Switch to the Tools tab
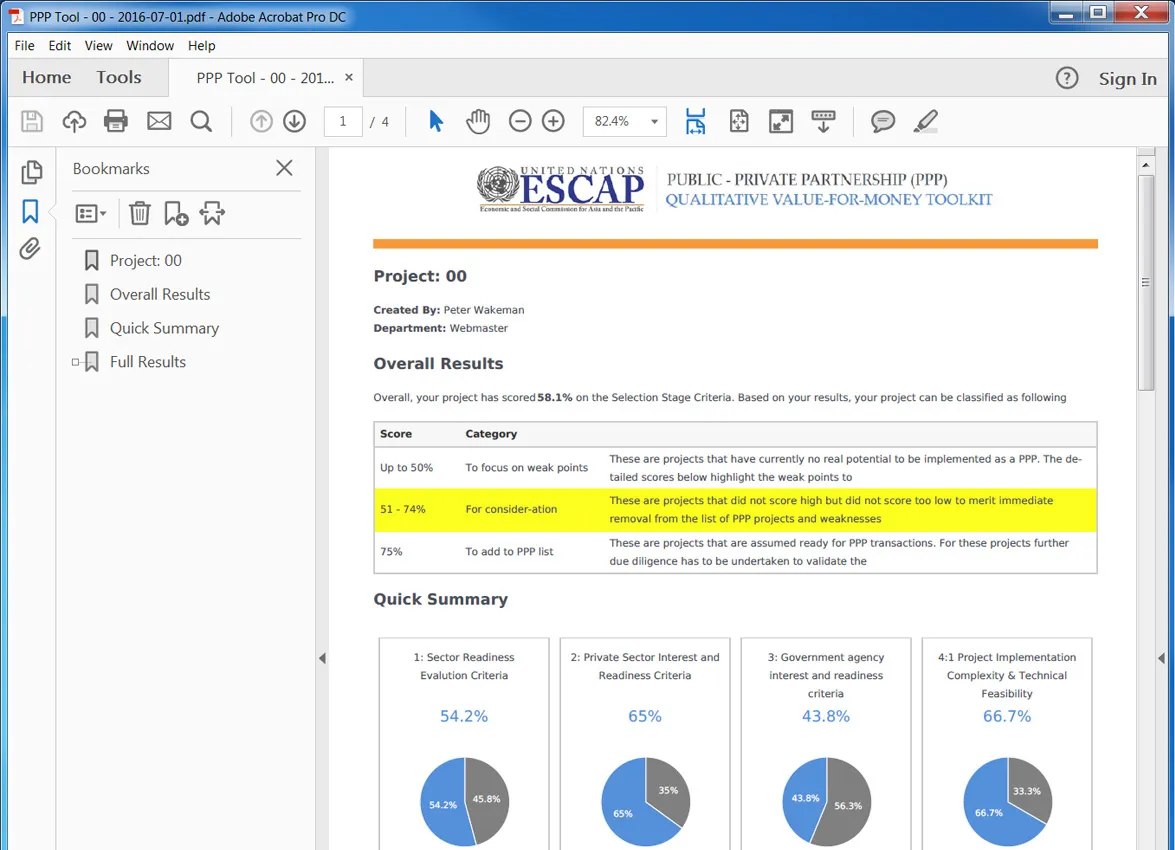The height and width of the screenshot is (850, 1175). (x=118, y=77)
